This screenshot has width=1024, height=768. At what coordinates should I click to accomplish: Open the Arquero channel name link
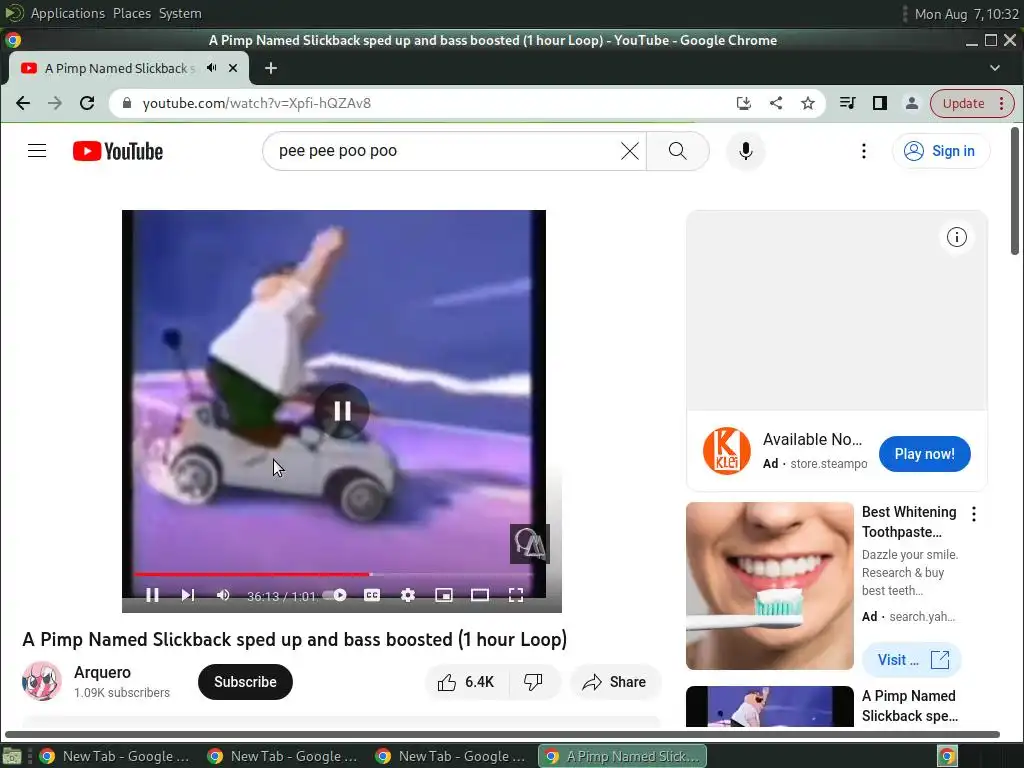(102, 672)
